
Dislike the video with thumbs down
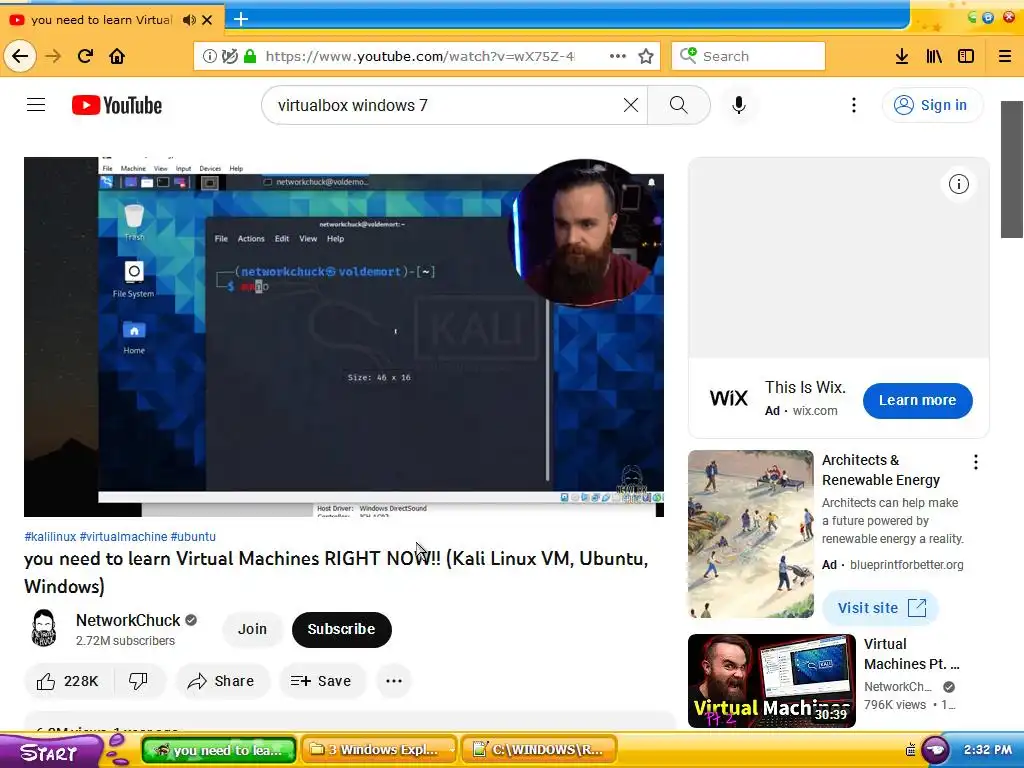coord(138,681)
